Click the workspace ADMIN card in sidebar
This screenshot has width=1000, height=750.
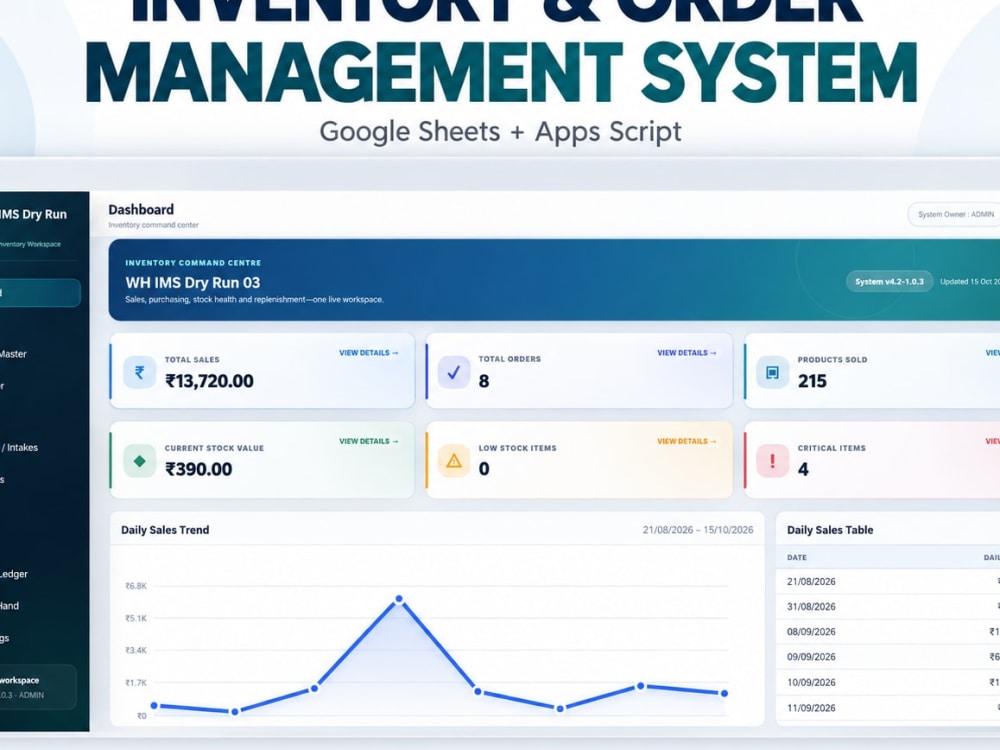click(38, 688)
